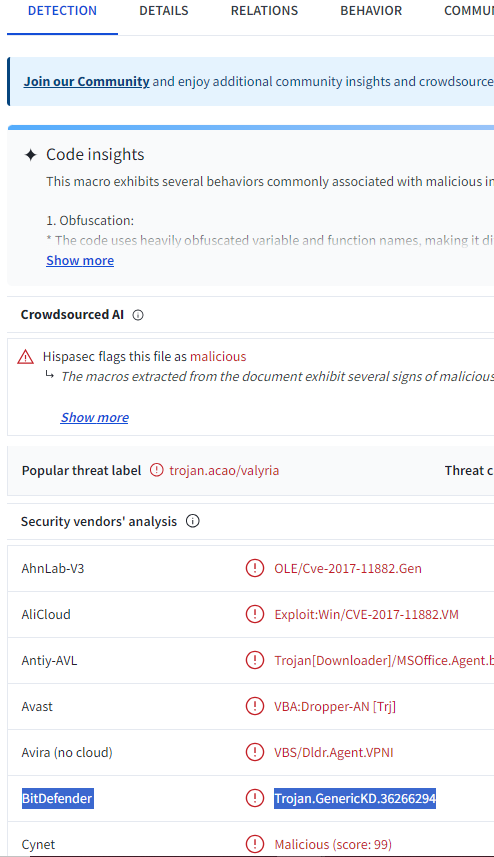Click Antiy-AVL detection alert icon
The width and height of the screenshot is (494, 857).
click(255, 660)
